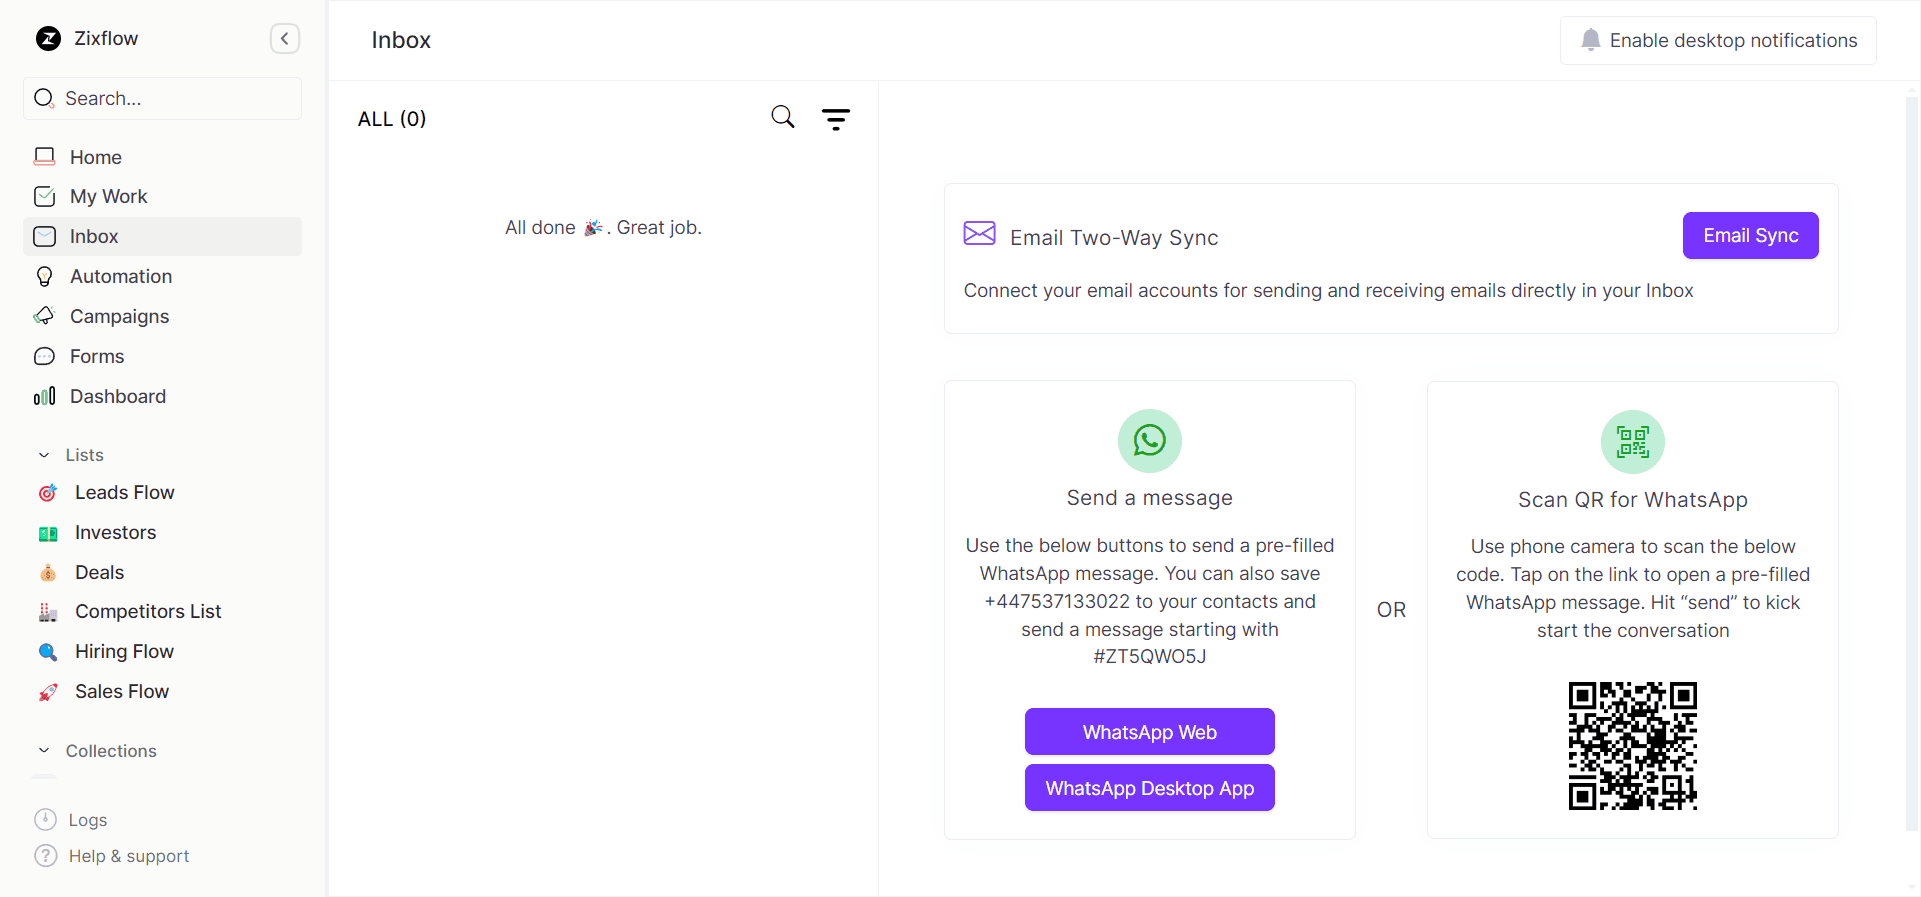The image size is (1921, 897).
Task: Open the inbox filter icon
Action: tap(835, 119)
